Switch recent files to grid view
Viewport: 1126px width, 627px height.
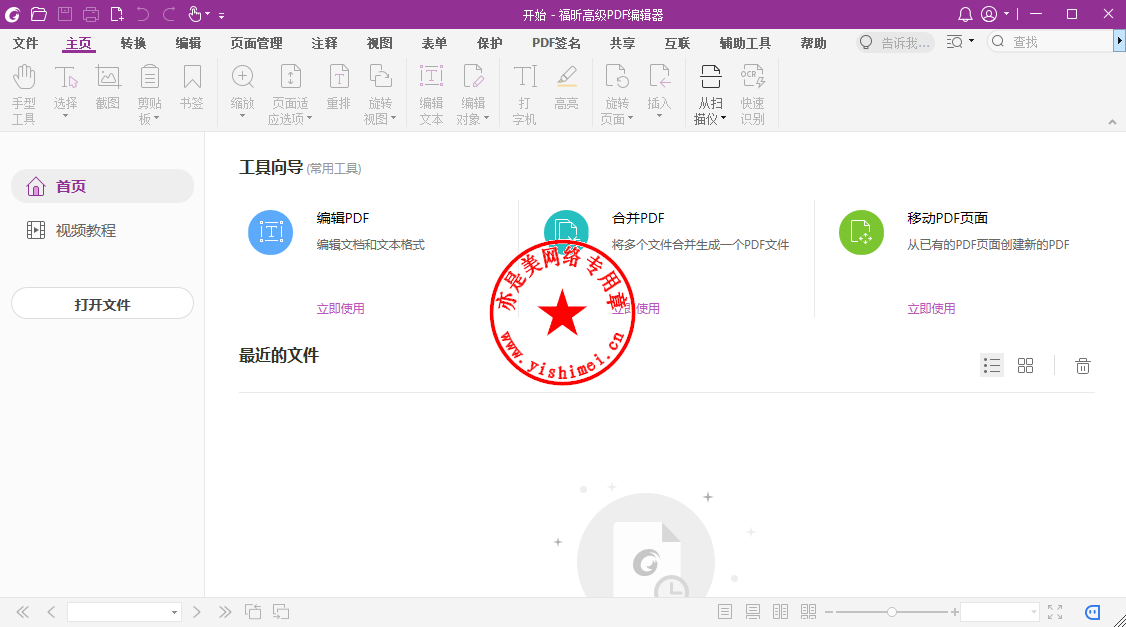(1025, 366)
